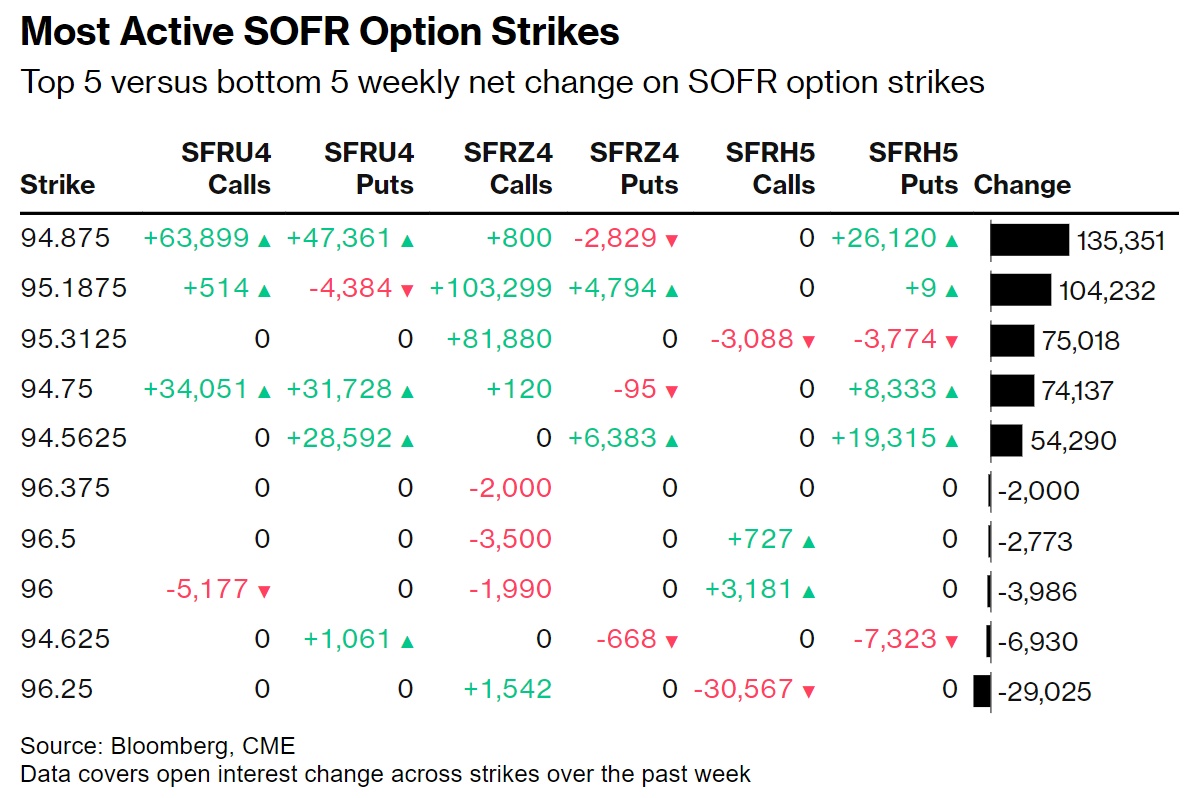Click the red down arrow beside -30,567
The image size is (1186, 798).
(x=808, y=691)
